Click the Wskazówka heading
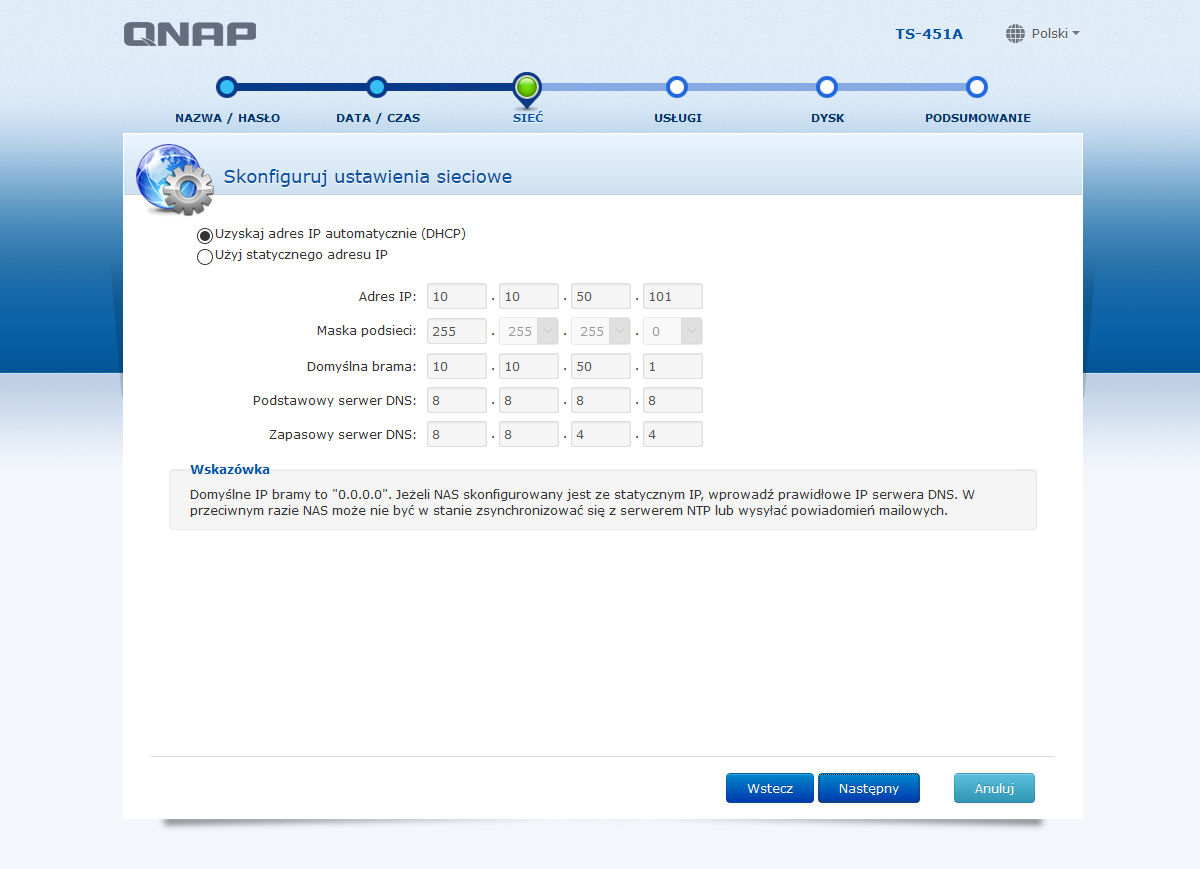 230,469
